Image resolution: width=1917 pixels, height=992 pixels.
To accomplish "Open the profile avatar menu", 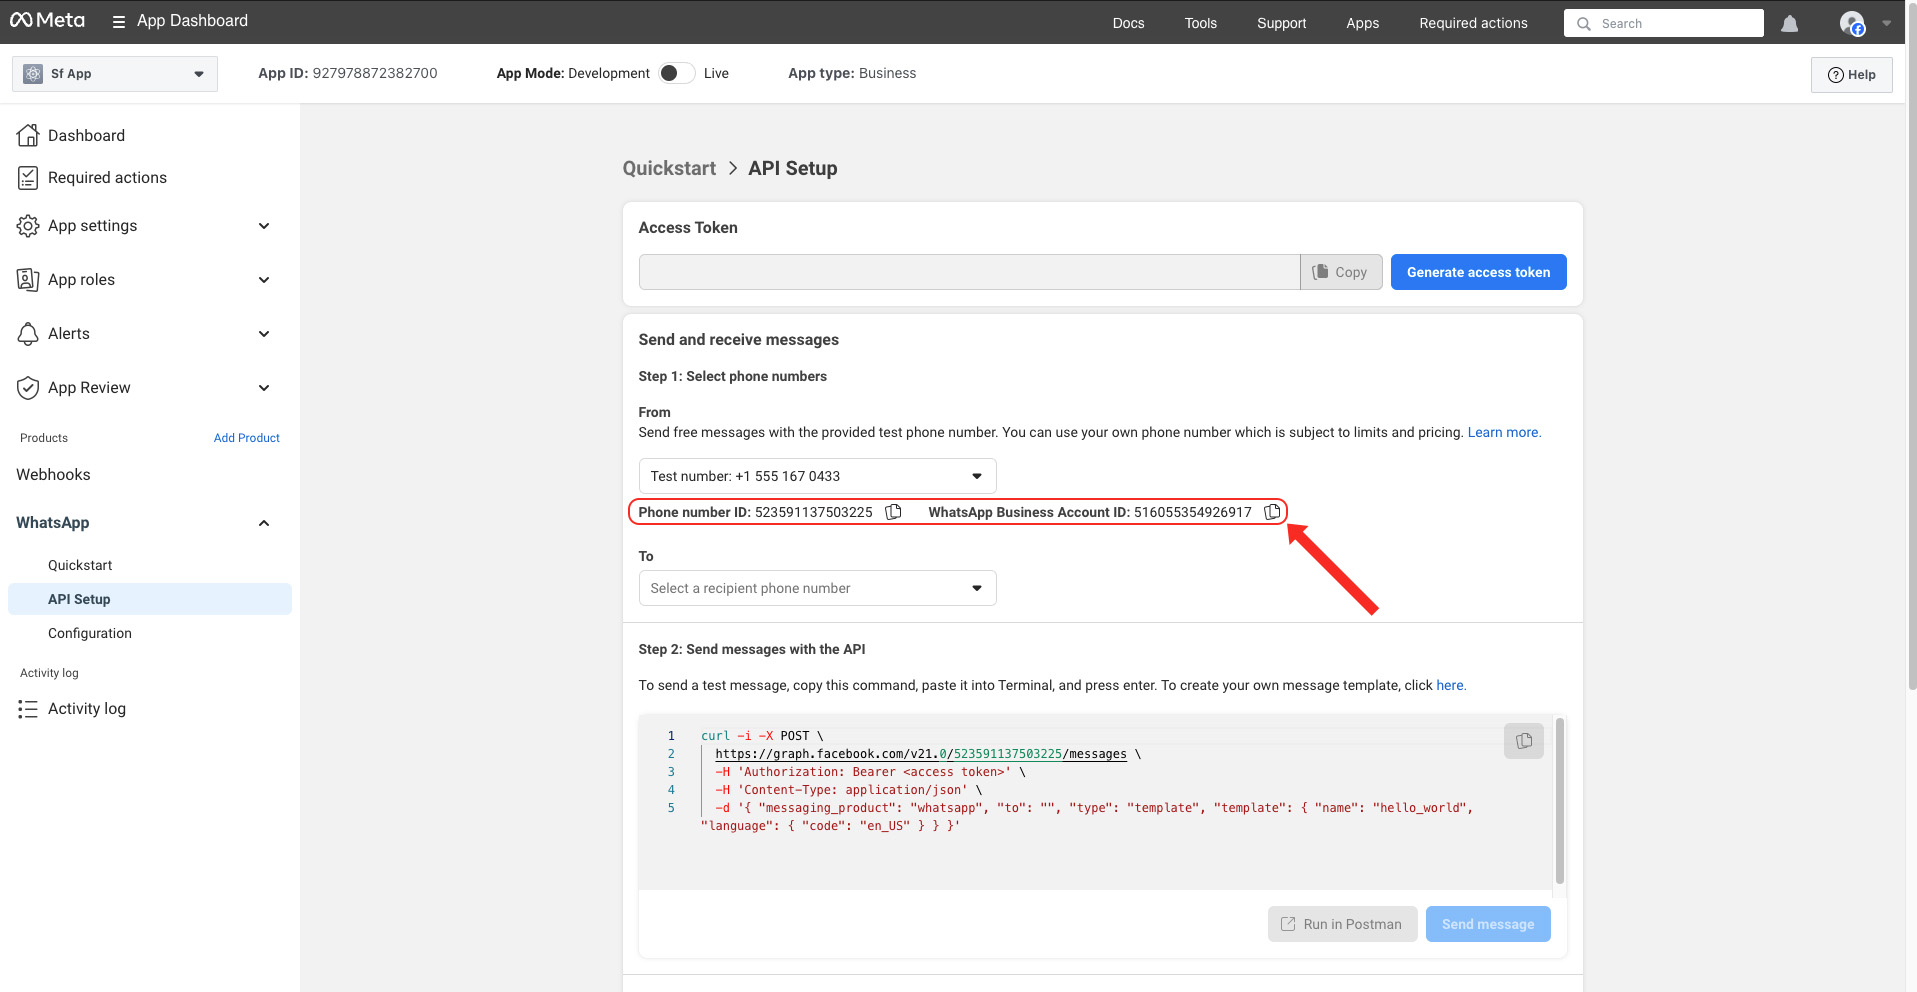I will click(1852, 23).
